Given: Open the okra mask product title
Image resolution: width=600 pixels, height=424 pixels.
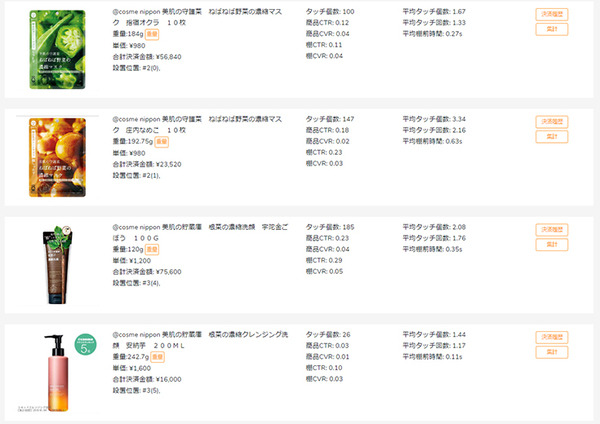Looking at the screenshot, I should coord(200,15).
